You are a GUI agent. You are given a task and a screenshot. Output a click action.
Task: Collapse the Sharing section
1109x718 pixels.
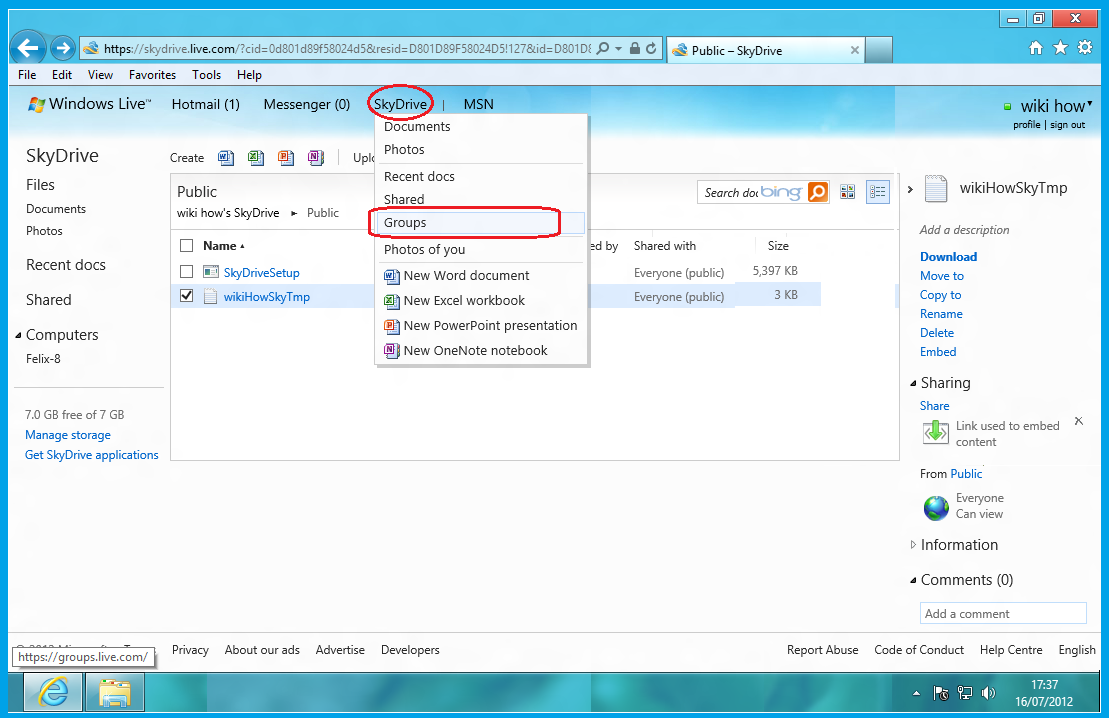[x=913, y=383]
